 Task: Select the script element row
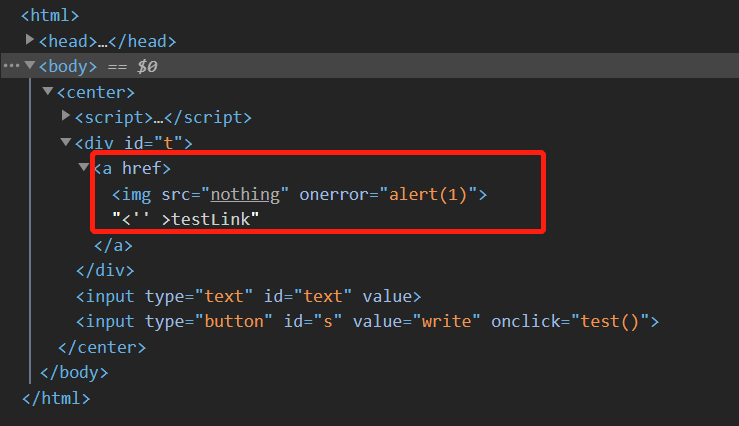[163, 117]
